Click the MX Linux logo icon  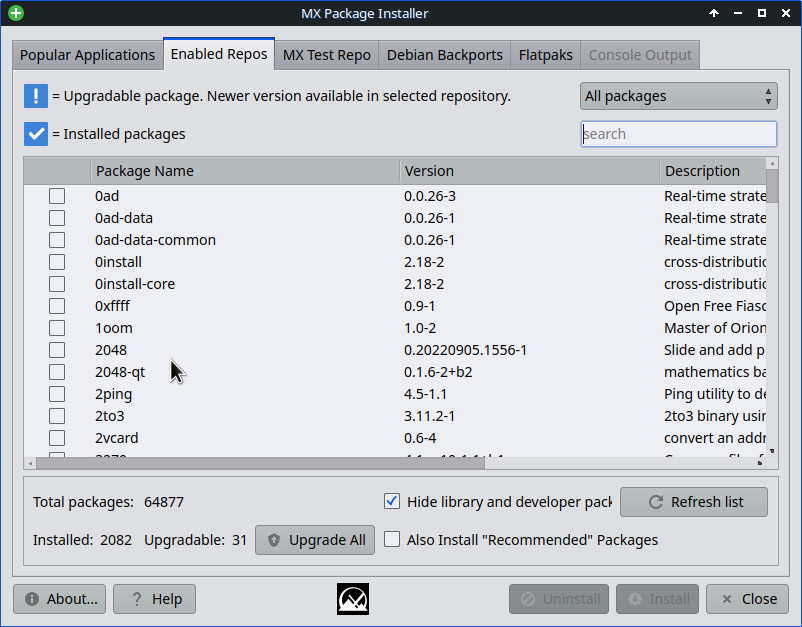tap(353, 599)
